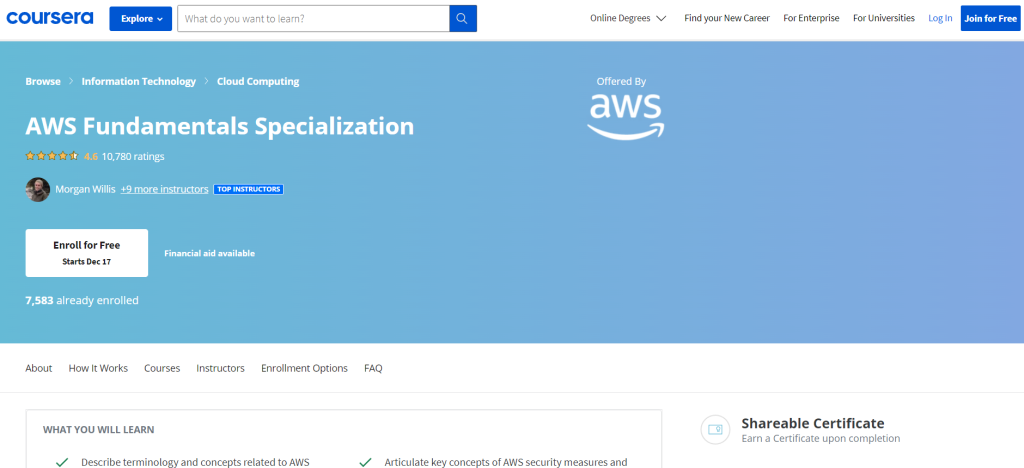Click the Join for Free button
Image resolution: width=1024 pixels, height=468 pixels.
point(990,18)
